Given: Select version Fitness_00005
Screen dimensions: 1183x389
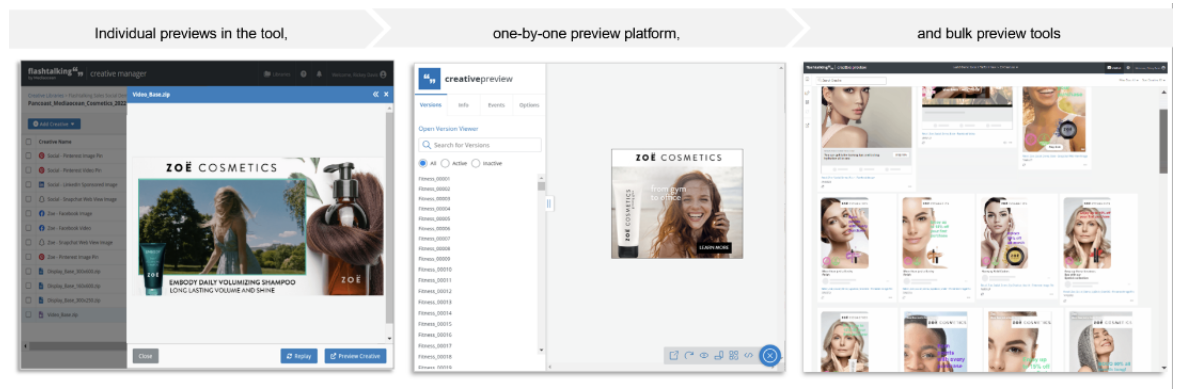Looking at the screenshot, I should click(435, 219).
